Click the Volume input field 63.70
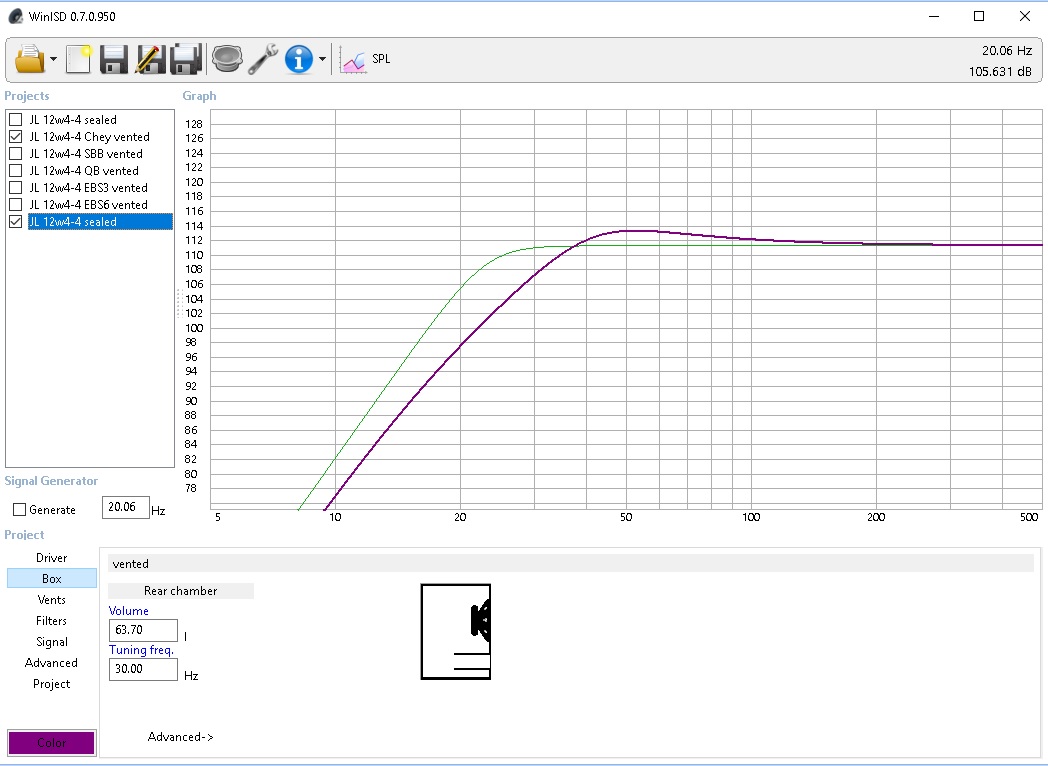The image size is (1048, 766). point(143,630)
